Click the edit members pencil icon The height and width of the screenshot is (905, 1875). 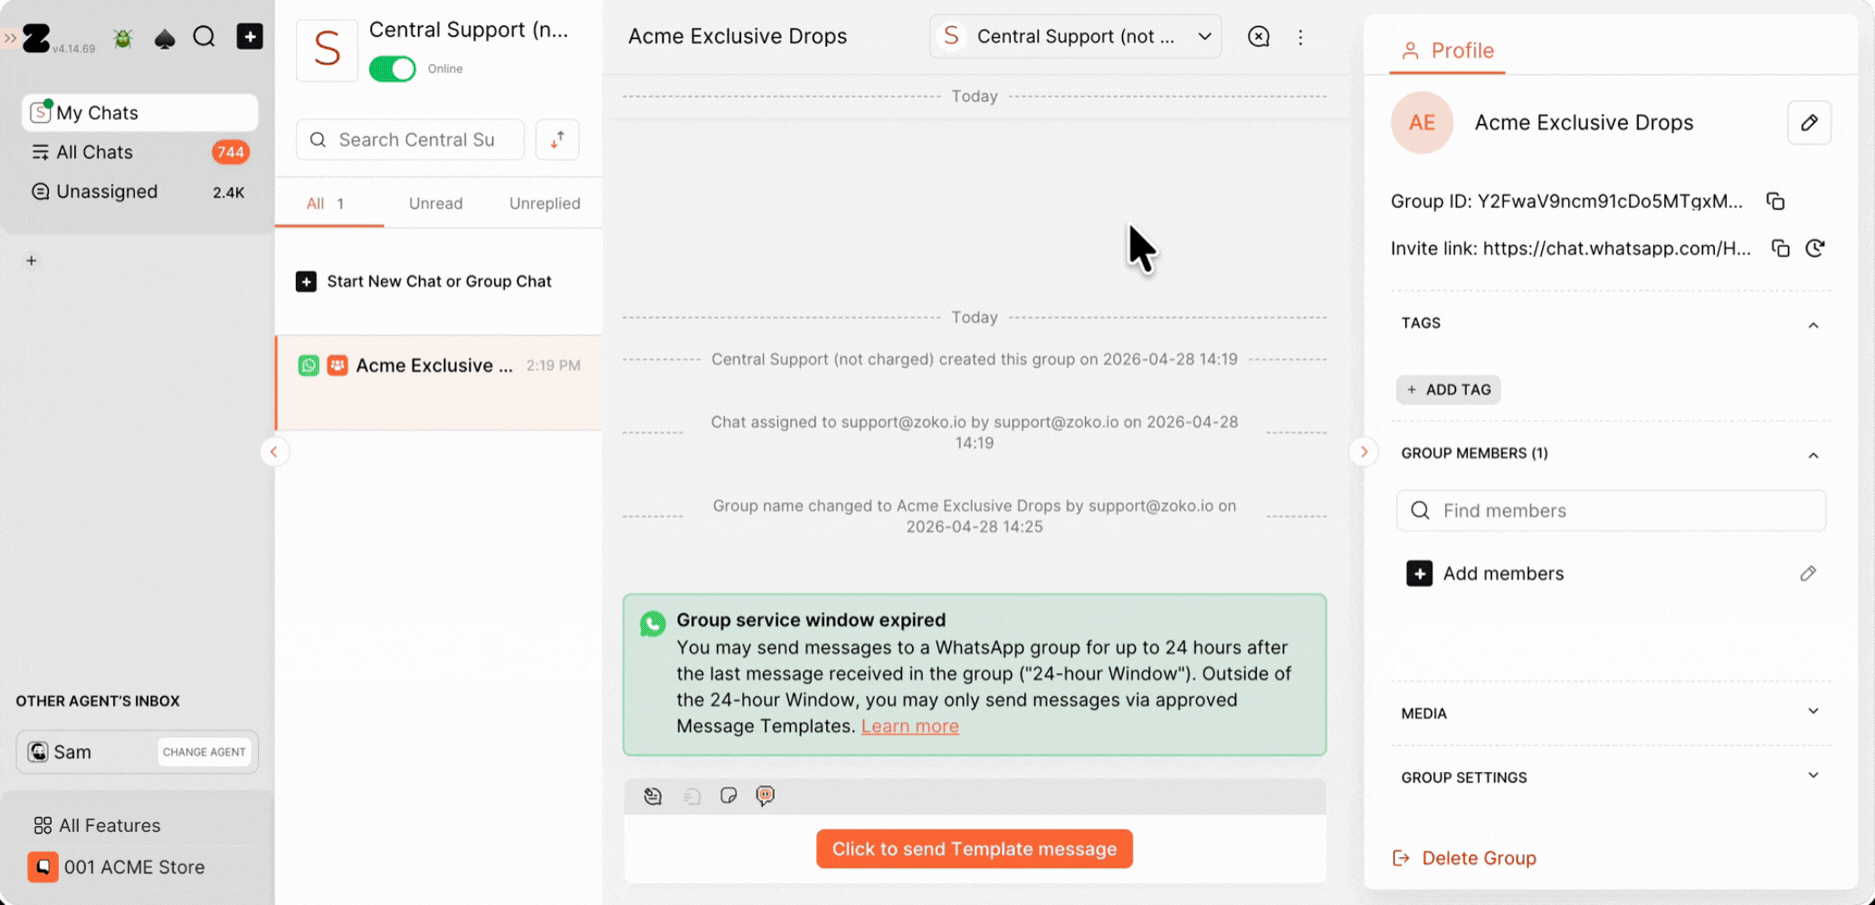(1808, 574)
